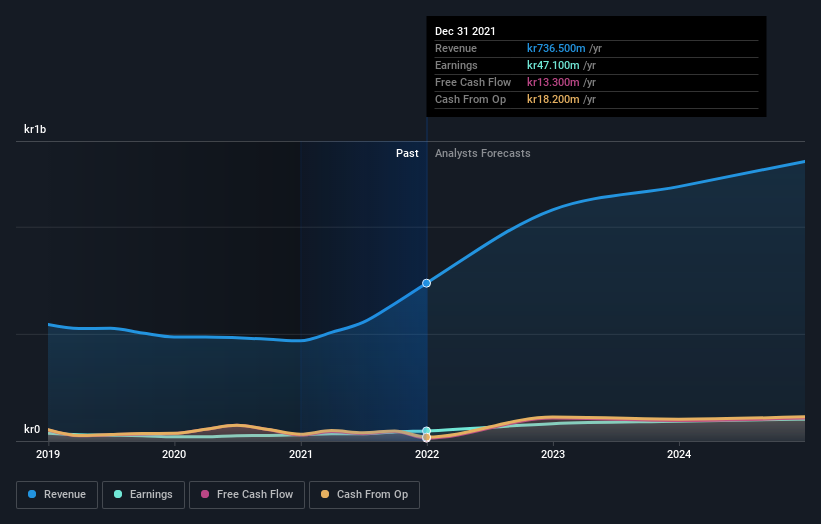Toggle the Earnings series legend button

(143, 495)
